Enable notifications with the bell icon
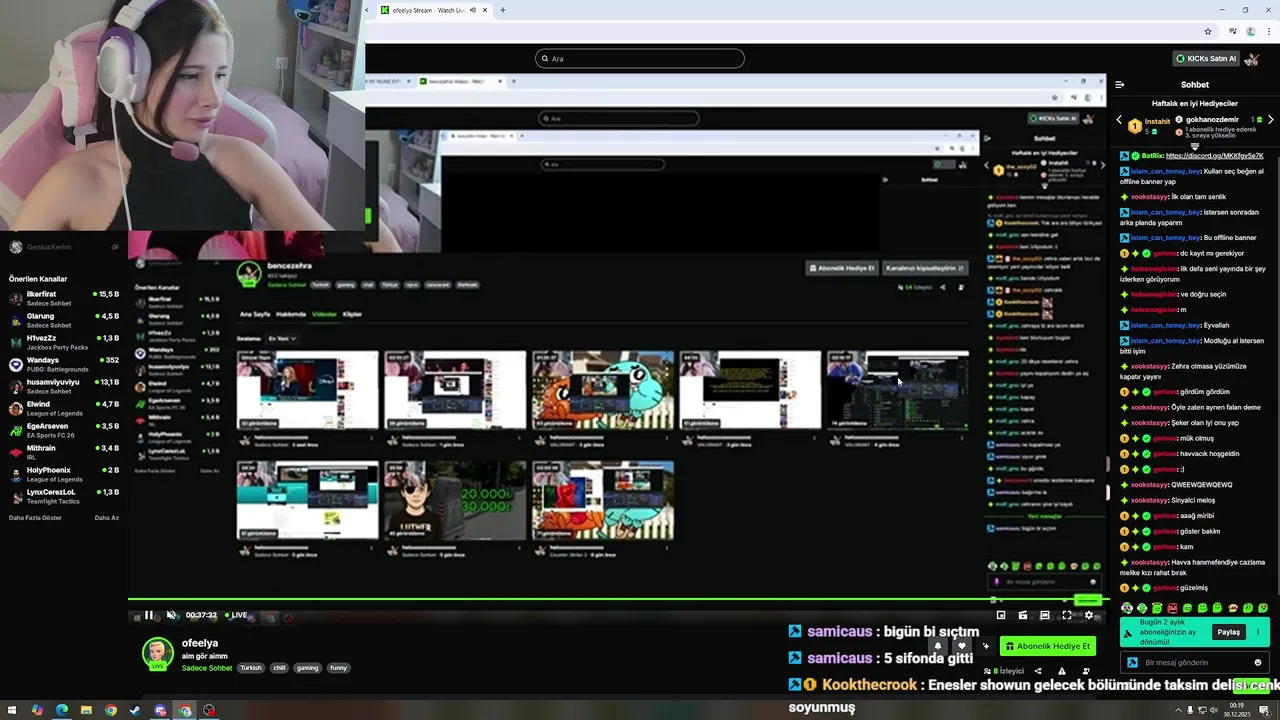 pos(938,646)
